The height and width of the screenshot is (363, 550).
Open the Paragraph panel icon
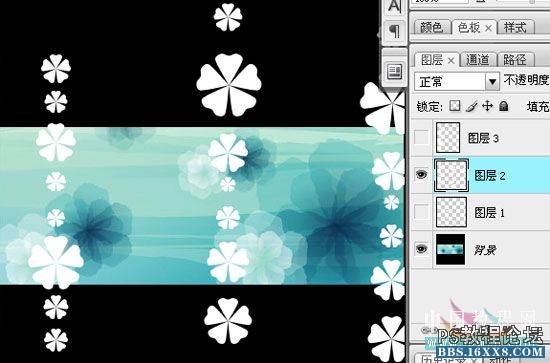pos(395,32)
